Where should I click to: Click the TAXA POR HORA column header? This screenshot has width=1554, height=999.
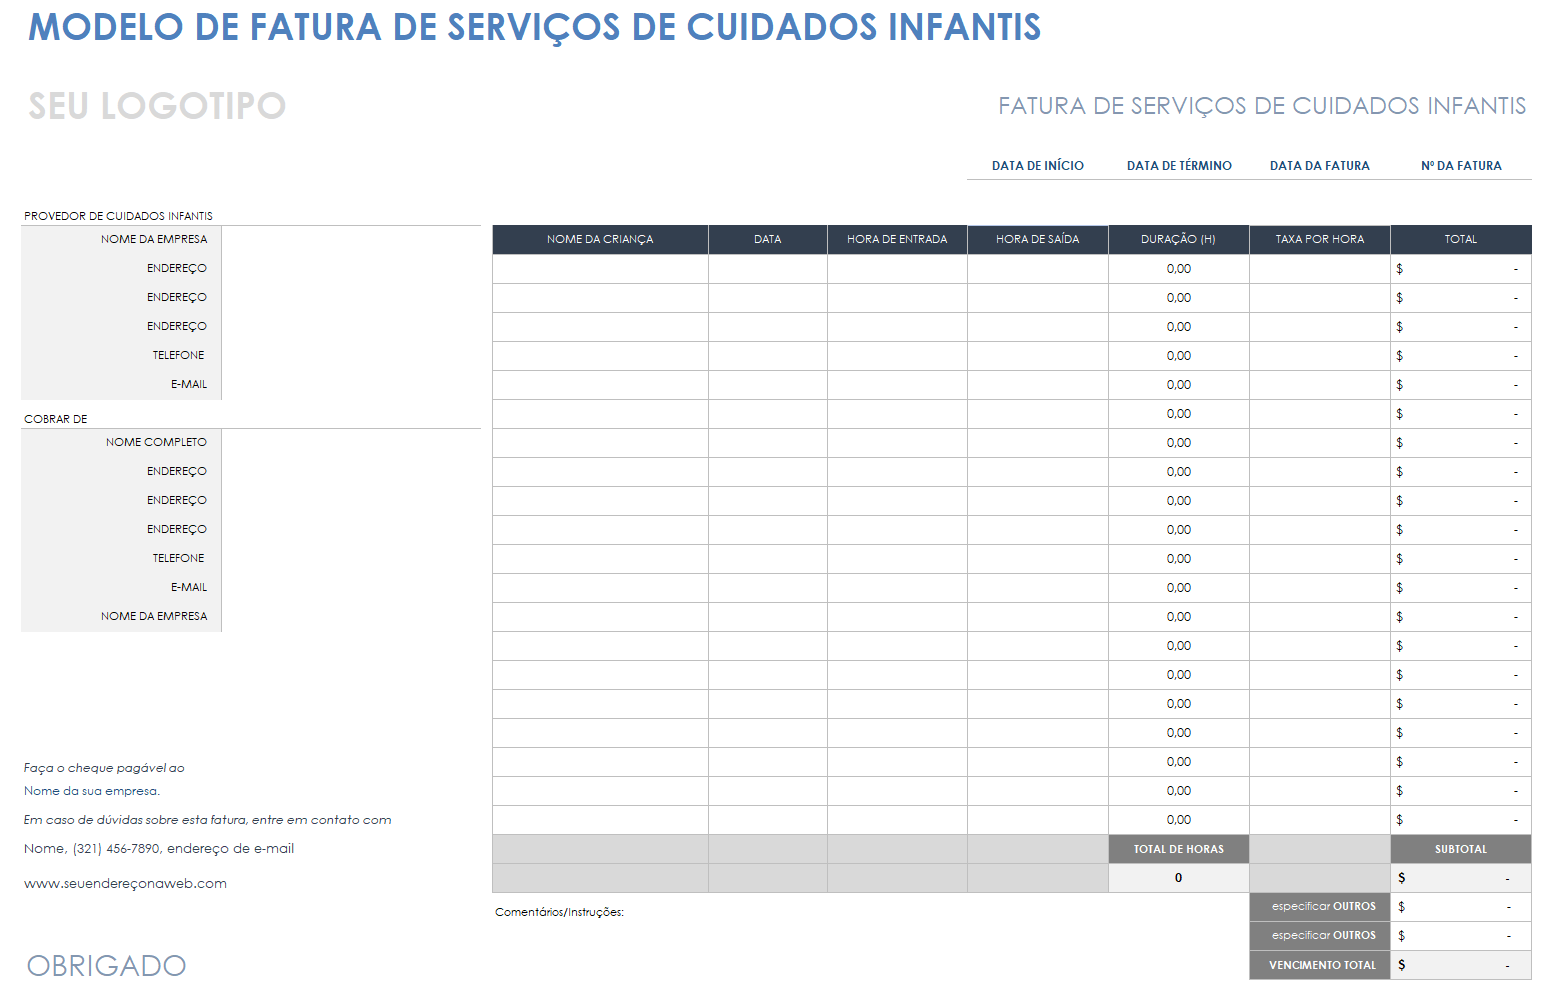tap(1320, 239)
